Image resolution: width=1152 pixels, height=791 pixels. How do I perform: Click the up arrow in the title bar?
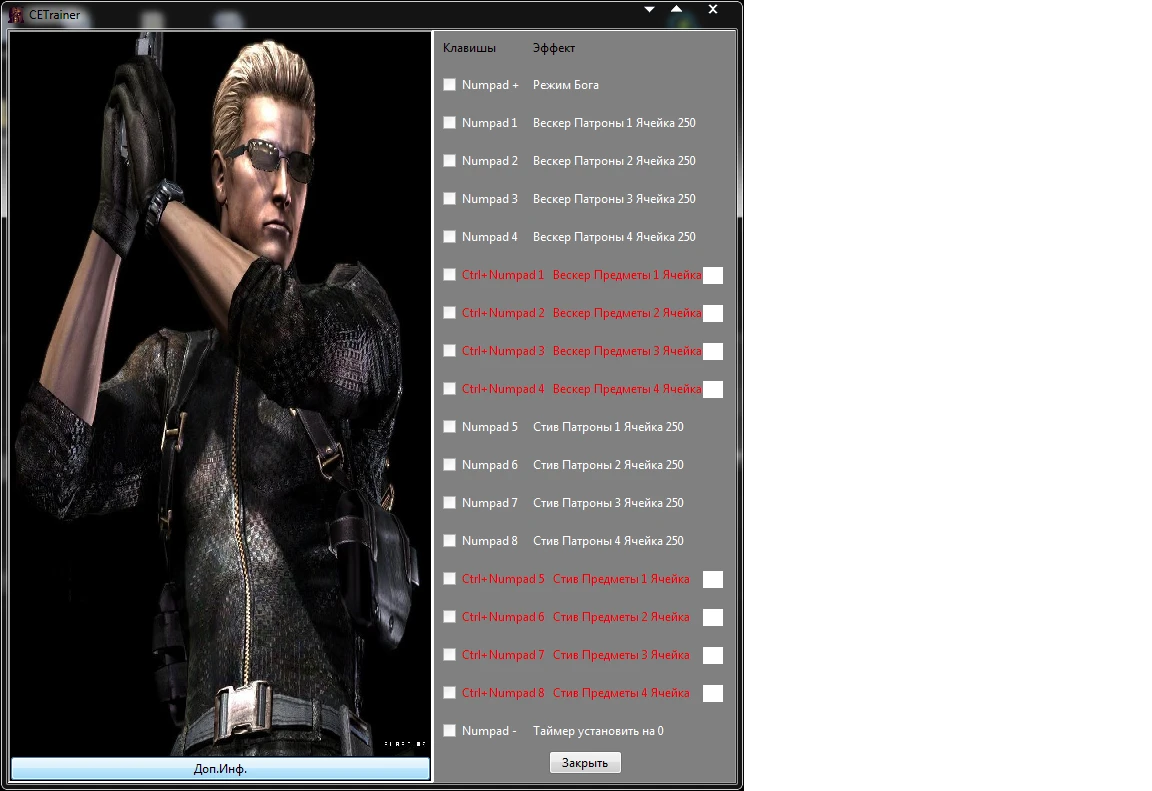(676, 9)
